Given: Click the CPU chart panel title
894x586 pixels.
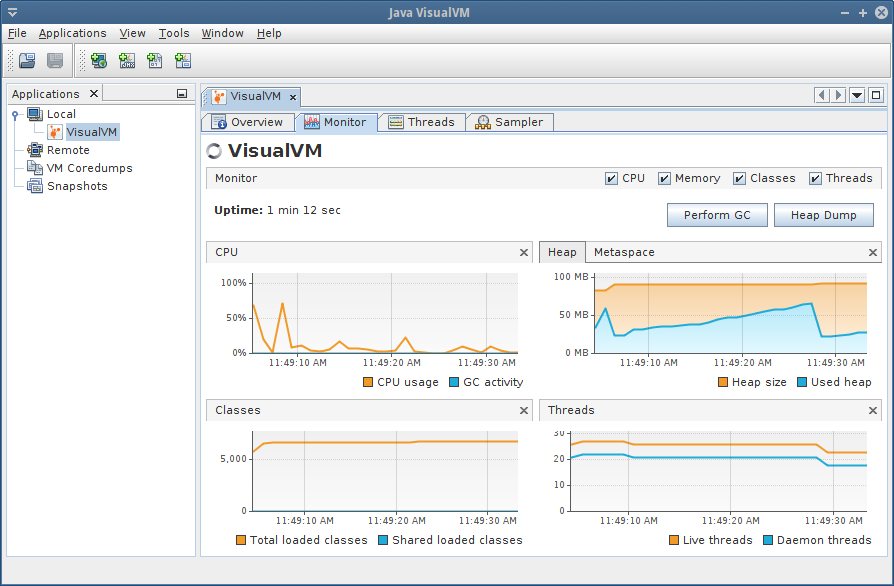Looking at the screenshot, I should click(x=226, y=252).
